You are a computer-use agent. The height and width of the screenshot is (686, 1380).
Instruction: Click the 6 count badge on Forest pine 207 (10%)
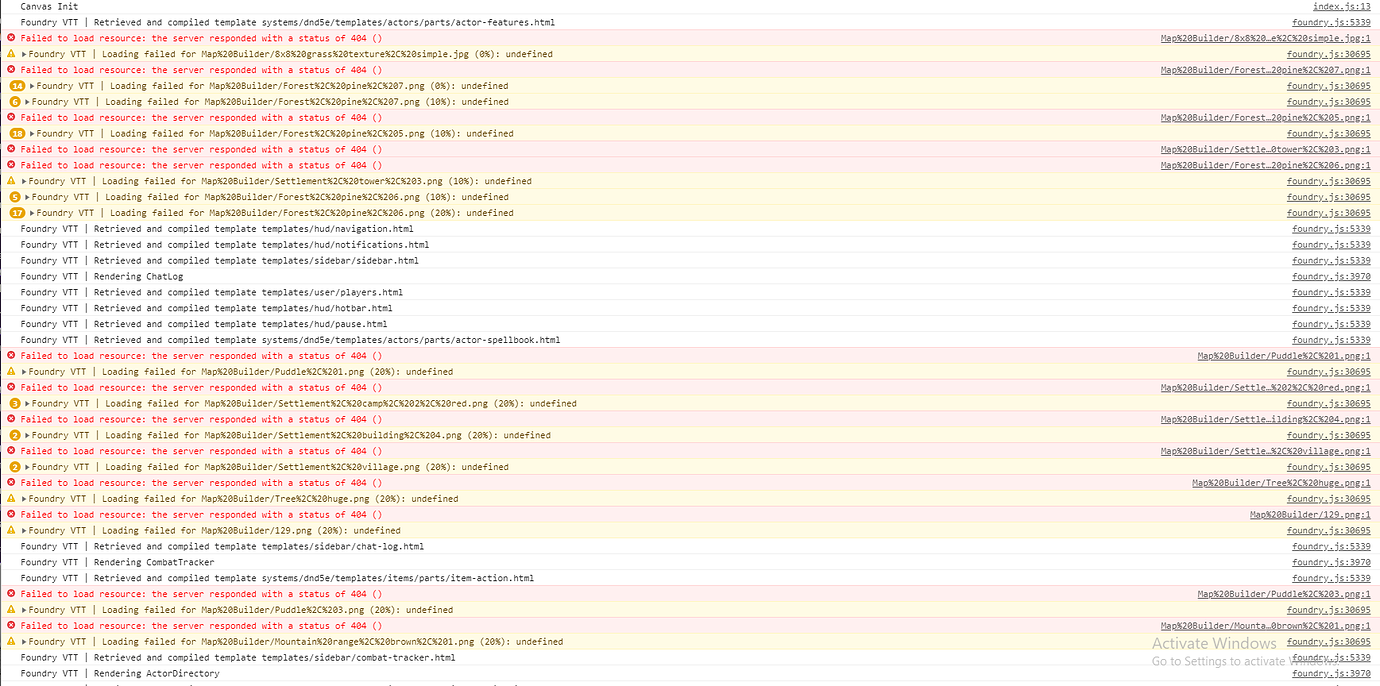pyautogui.click(x=15, y=102)
